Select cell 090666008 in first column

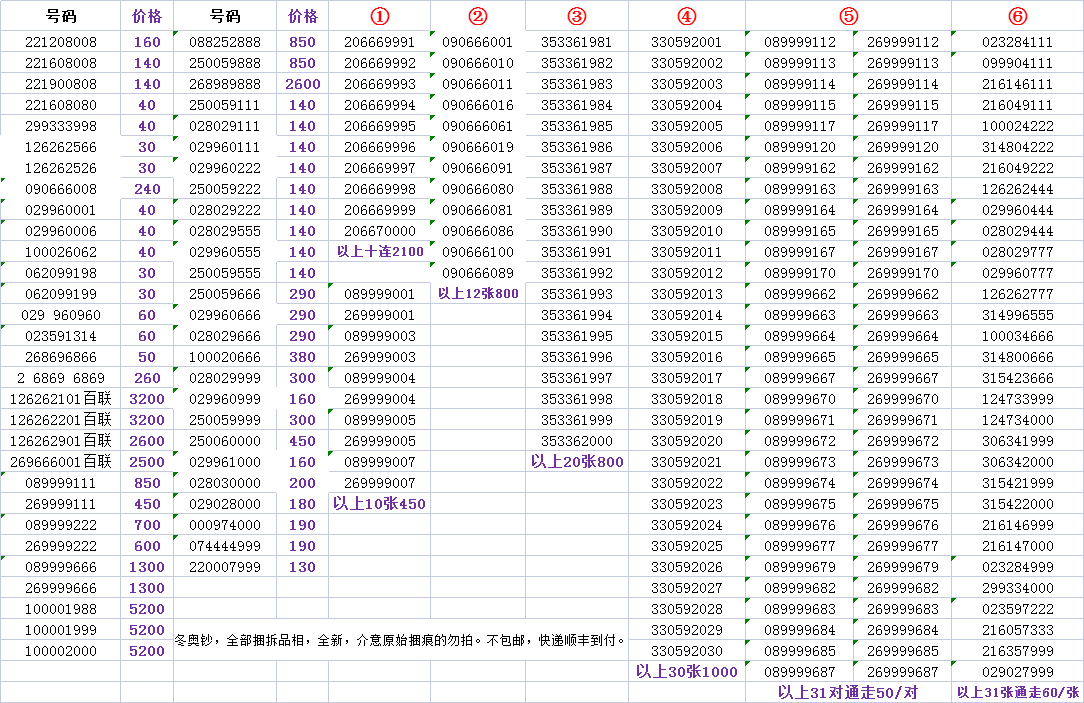click(x=61, y=189)
